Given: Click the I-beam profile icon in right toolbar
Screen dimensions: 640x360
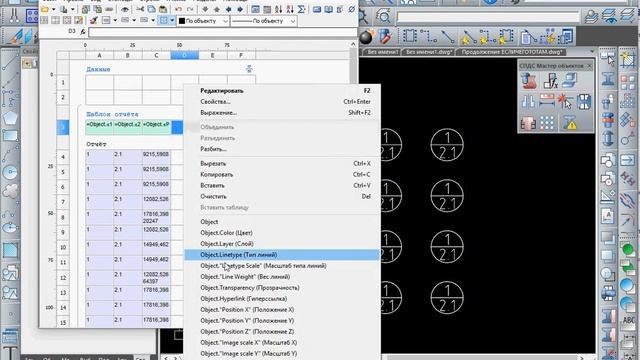Looking at the screenshot, I should pyautogui.click(x=608, y=79).
